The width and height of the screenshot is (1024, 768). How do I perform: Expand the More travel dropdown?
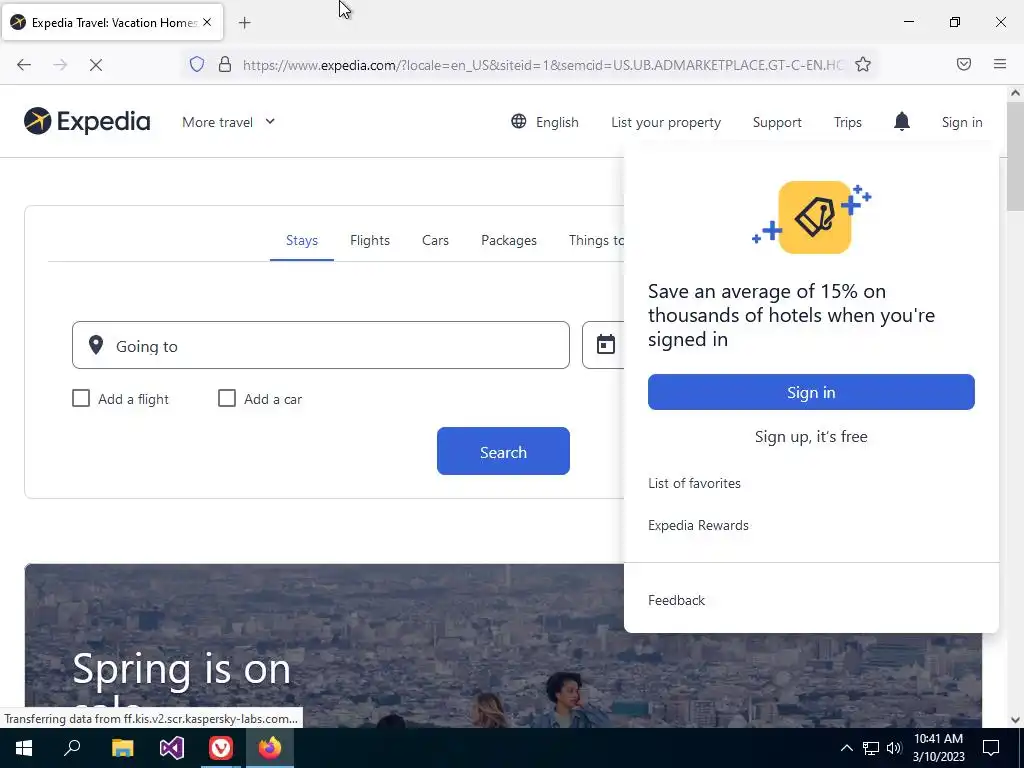[x=229, y=122]
